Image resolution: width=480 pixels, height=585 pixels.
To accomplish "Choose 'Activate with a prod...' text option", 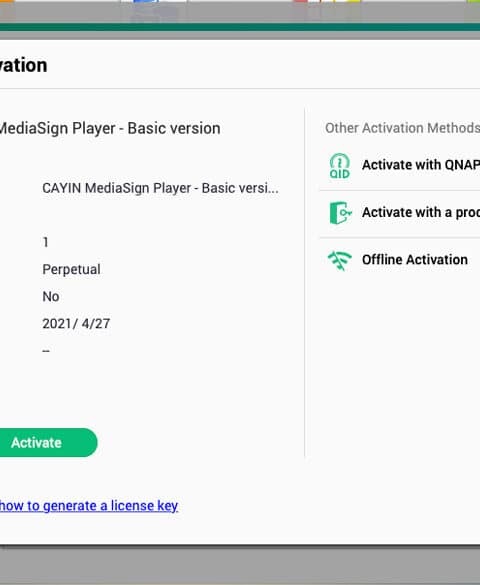I will [x=421, y=212].
